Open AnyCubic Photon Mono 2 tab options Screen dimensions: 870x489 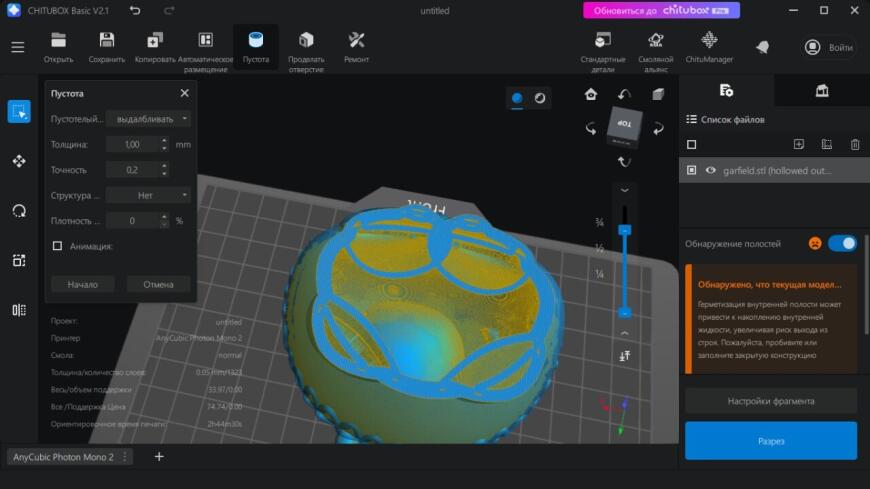tap(125, 457)
